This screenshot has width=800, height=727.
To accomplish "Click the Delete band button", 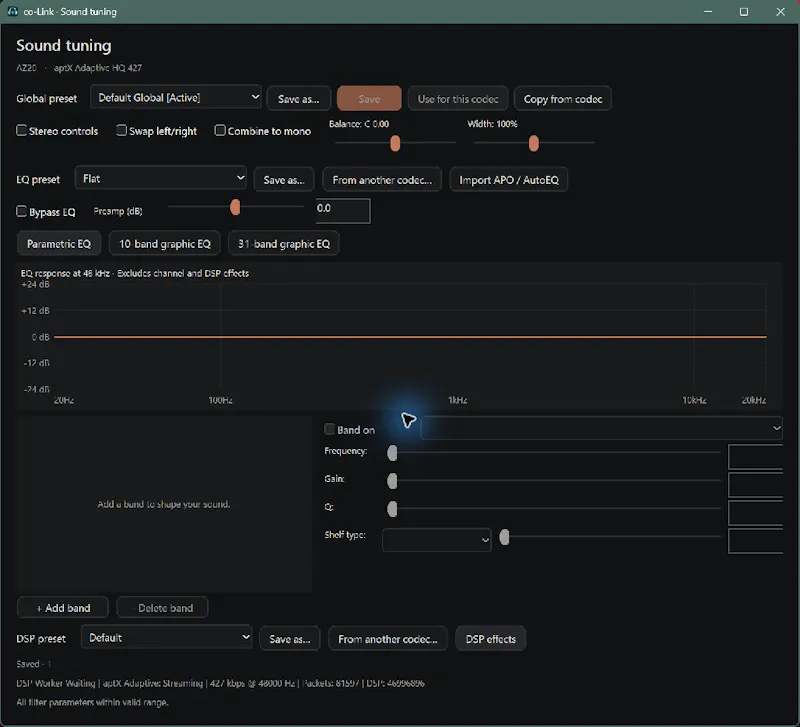I will coord(162,608).
